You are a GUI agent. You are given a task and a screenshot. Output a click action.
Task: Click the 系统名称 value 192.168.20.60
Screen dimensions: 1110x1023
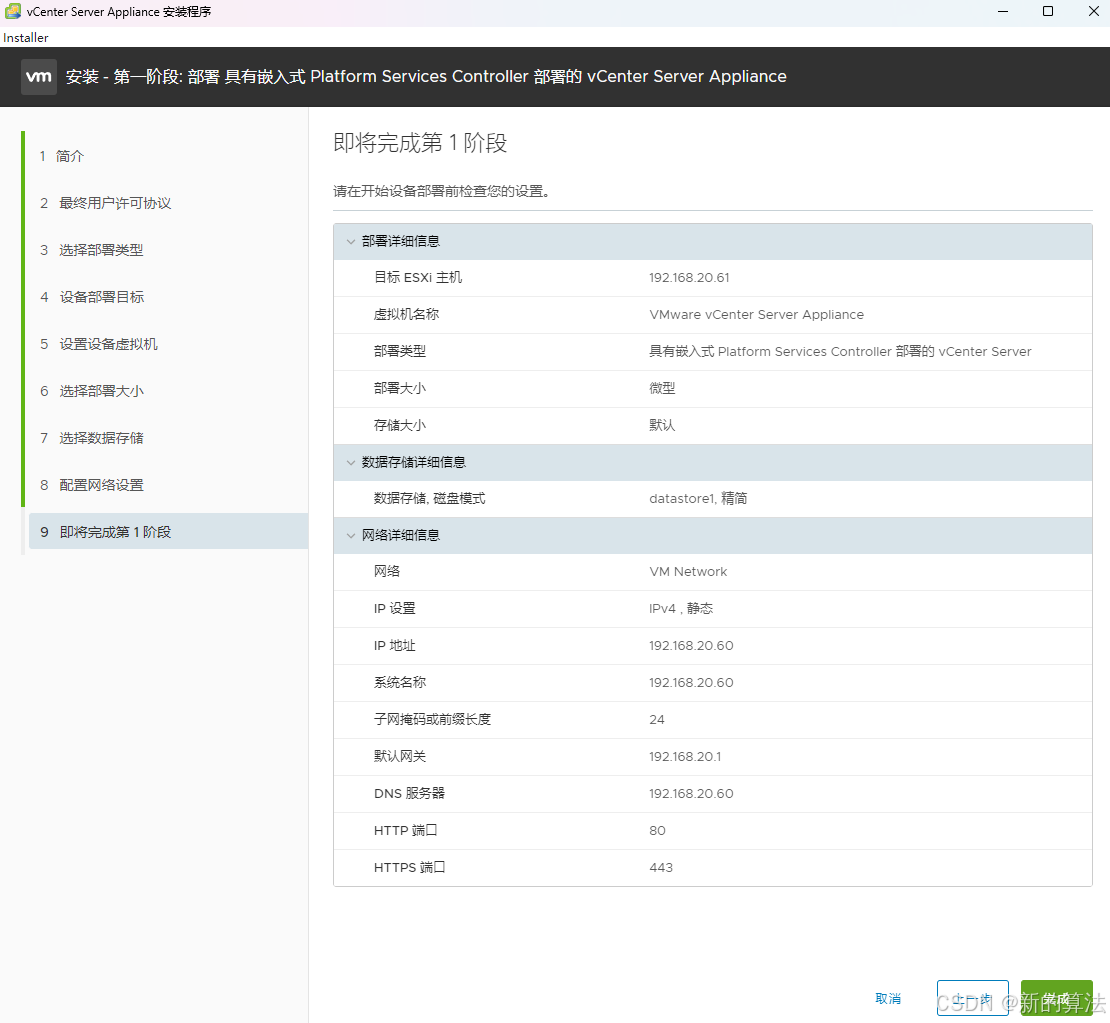691,682
